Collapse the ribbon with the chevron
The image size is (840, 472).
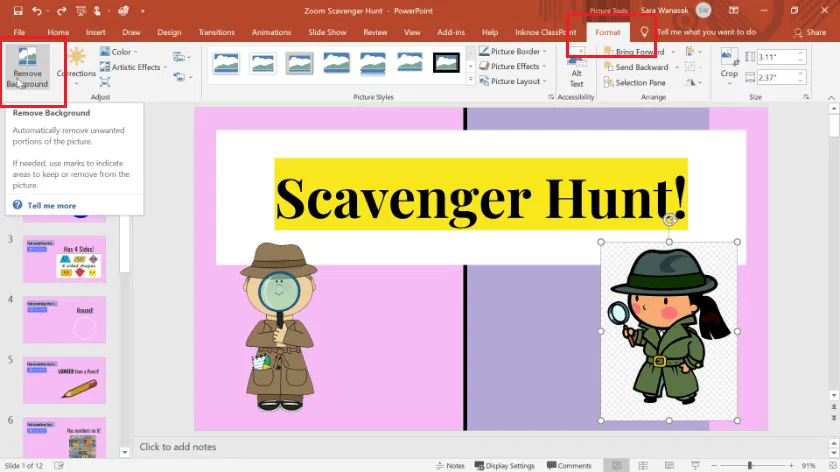[831, 98]
